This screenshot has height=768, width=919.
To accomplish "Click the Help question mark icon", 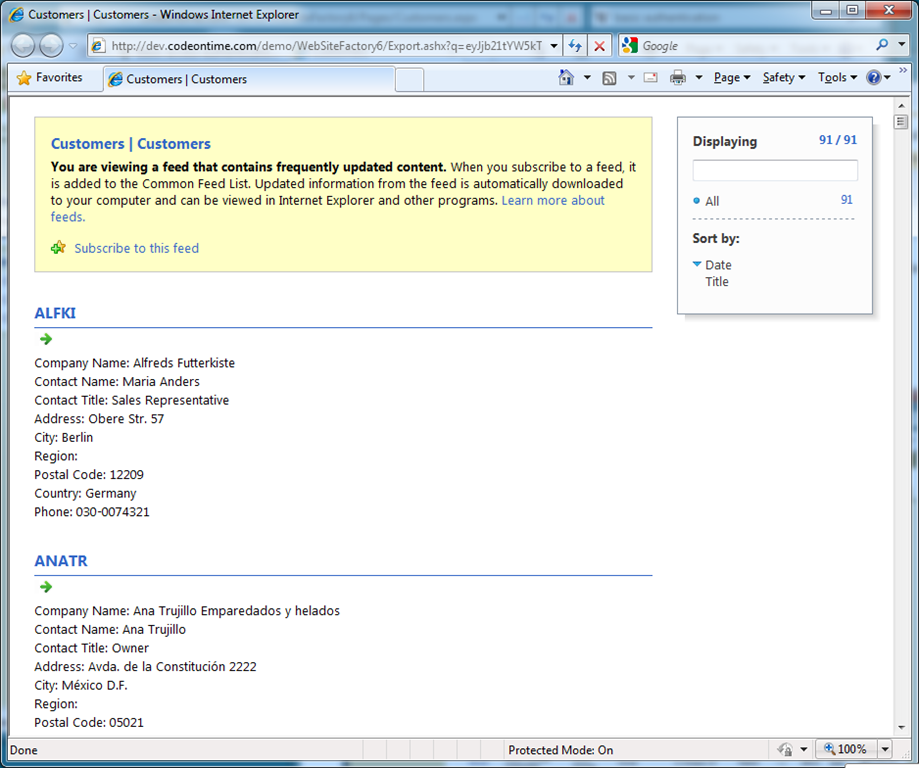I will pyautogui.click(x=873, y=77).
